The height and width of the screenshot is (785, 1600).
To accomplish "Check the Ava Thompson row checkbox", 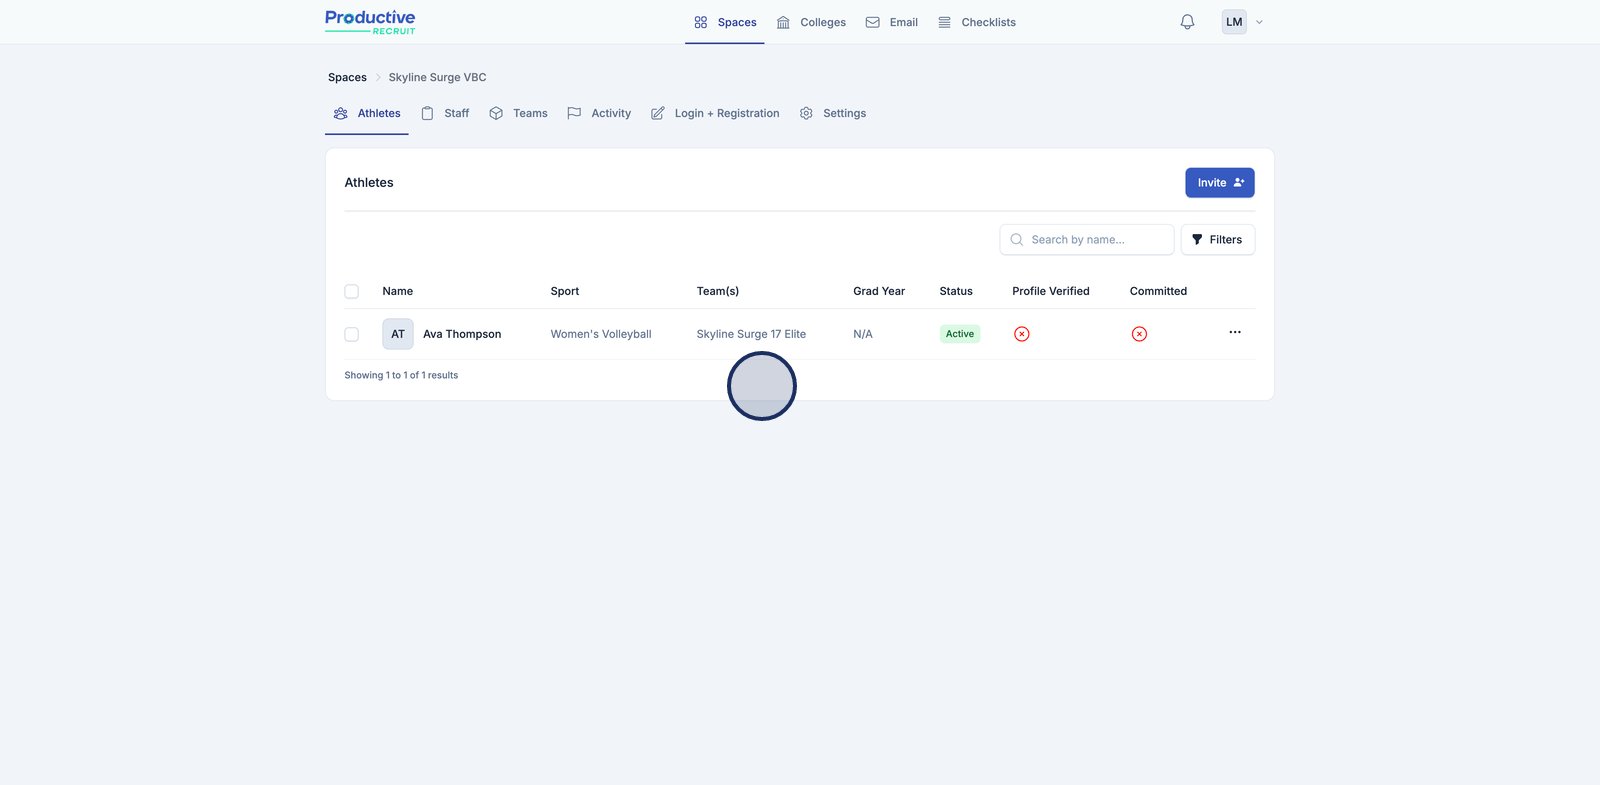I will coord(351,334).
